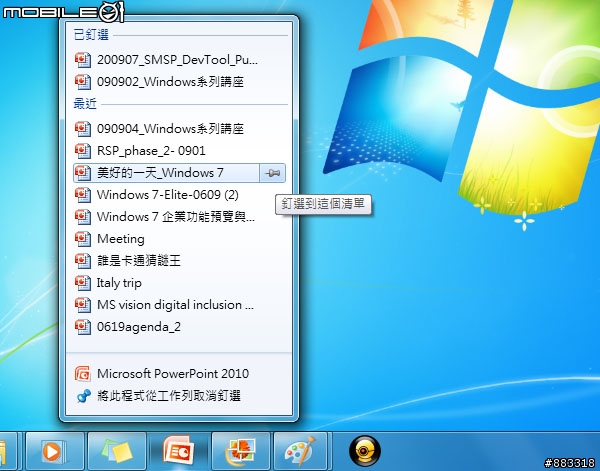Launch Microsoft PowerPoint 2010 from jump list
The width and height of the screenshot is (600, 471).
[x=179, y=373]
